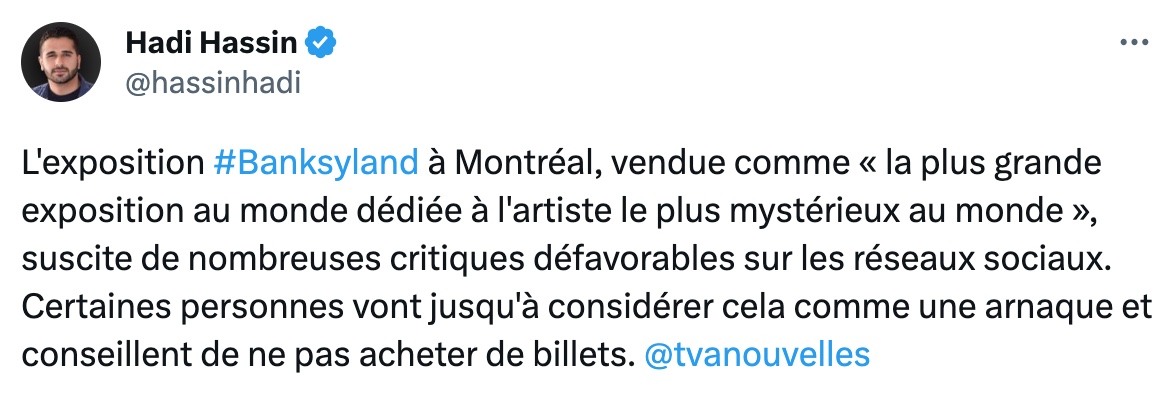This screenshot has width=1172, height=396.
Task: Click the word Certaines starting fourth line
Action: [87, 307]
